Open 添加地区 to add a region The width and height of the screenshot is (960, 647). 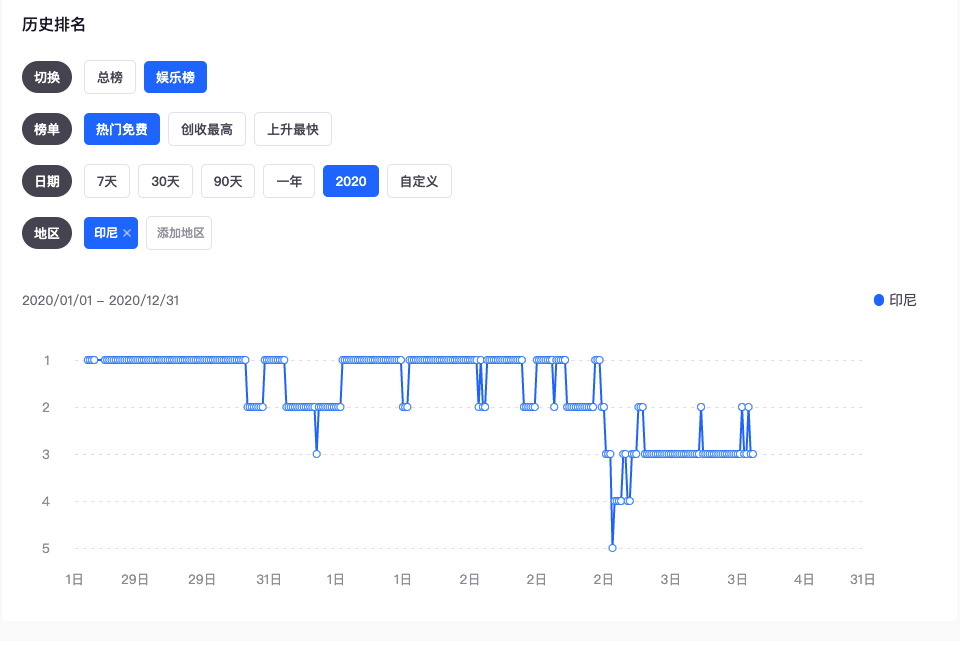(x=178, y=232)
